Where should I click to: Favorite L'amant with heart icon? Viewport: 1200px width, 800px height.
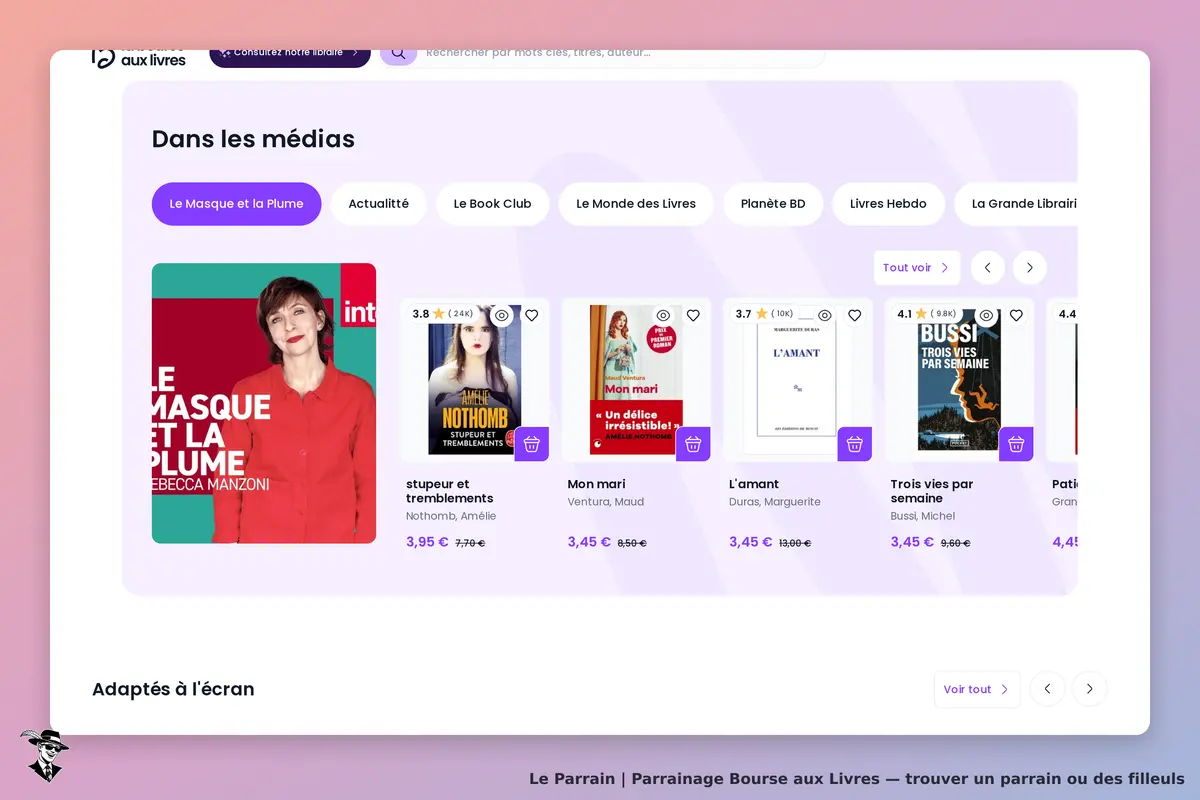coord(855,315)
